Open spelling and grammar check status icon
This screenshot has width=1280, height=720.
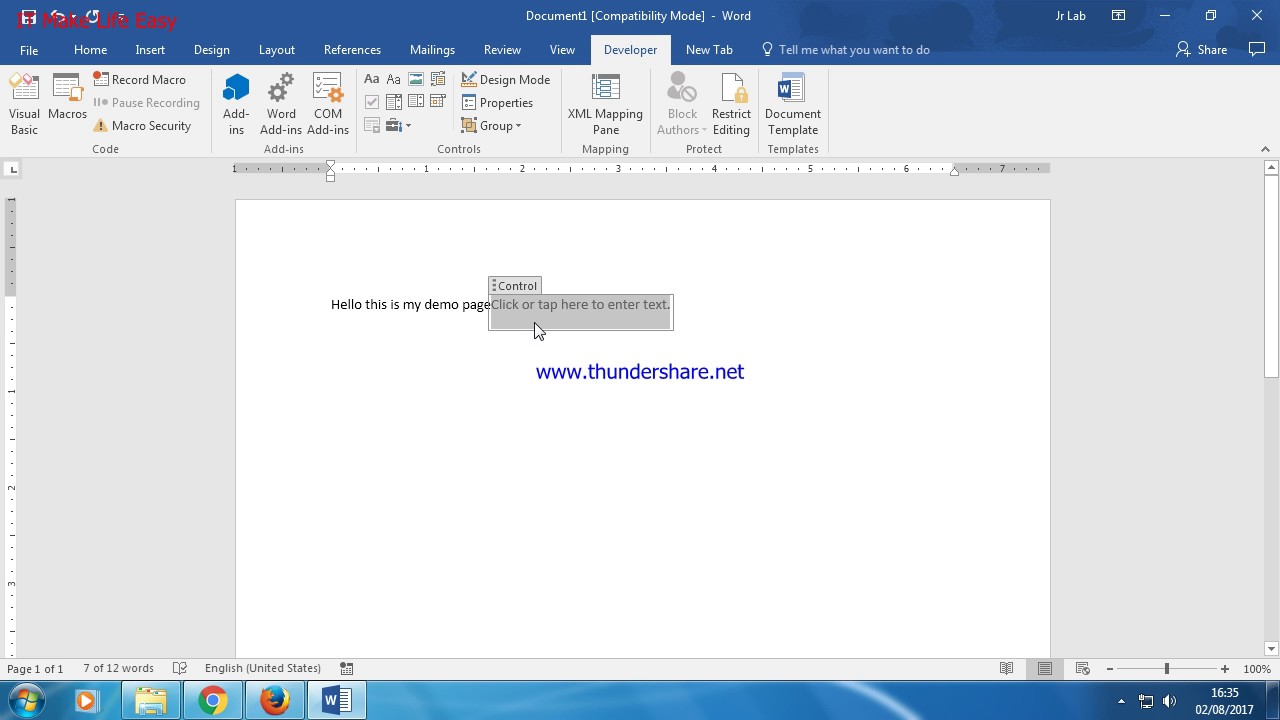[180, 668]
